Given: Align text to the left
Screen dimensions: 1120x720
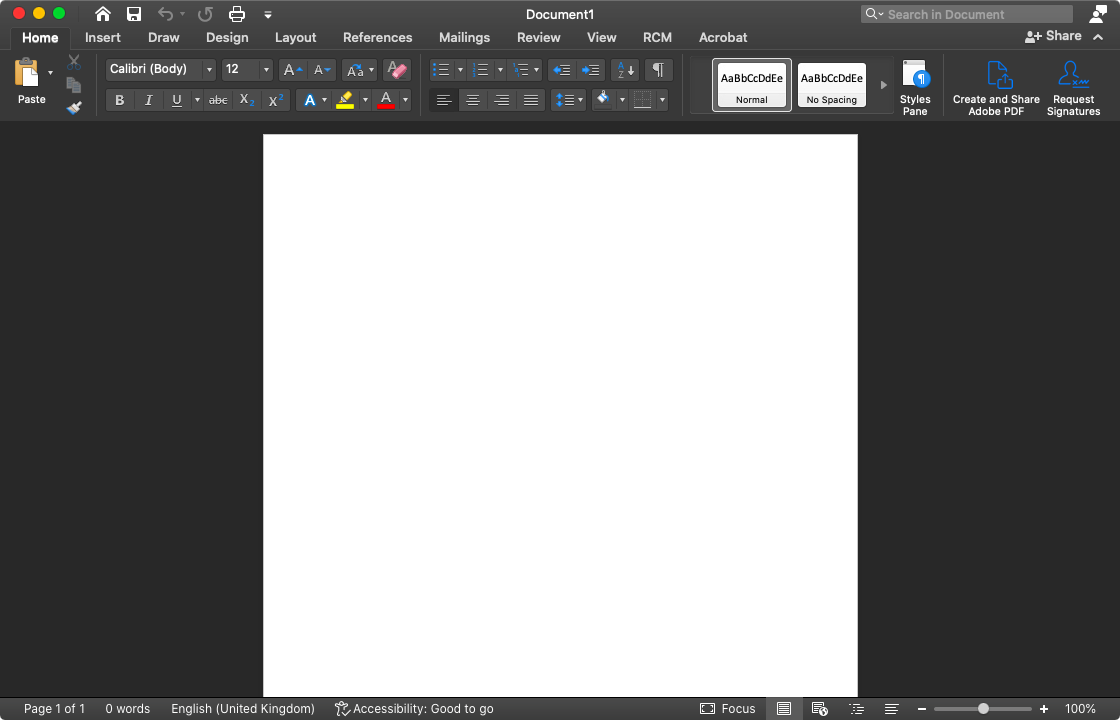Looking at the screenshot, I should point(444,101).
